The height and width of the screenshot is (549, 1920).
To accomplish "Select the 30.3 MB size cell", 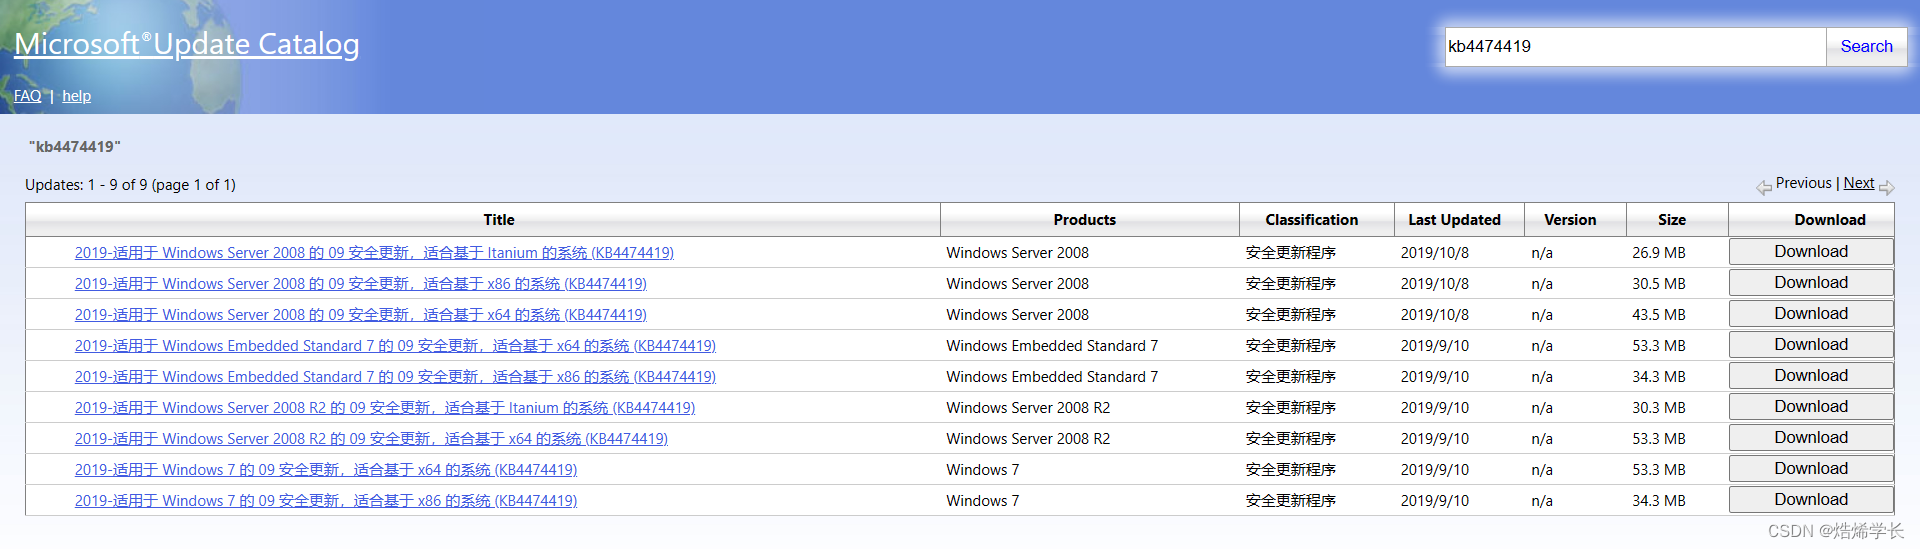I will pyautogui.click(x=1659, y=408).
